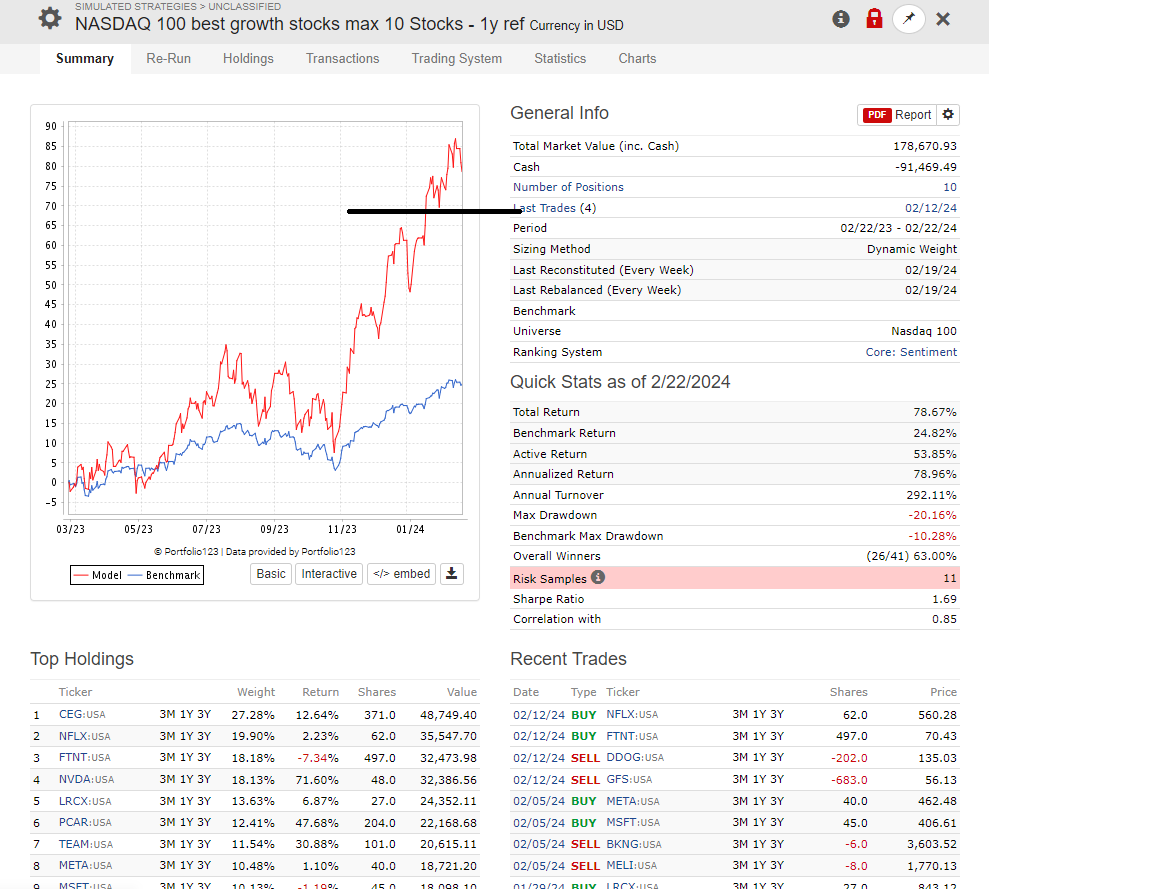Click the Sharpe Ratio value 1.69

[944, 599]
